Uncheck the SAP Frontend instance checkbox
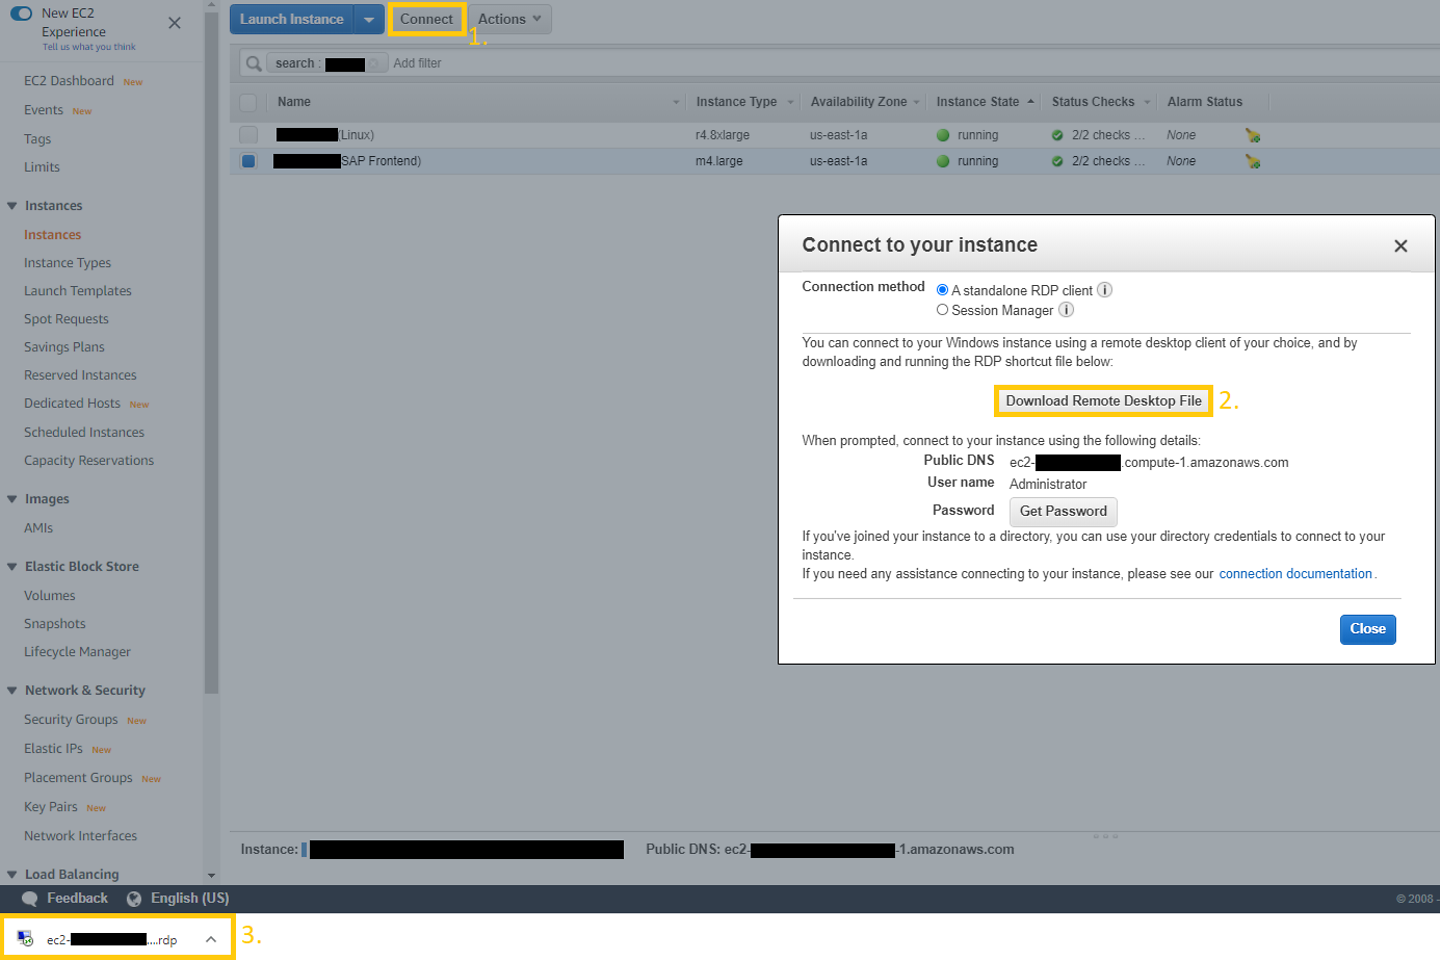 [x=248, y=161]
